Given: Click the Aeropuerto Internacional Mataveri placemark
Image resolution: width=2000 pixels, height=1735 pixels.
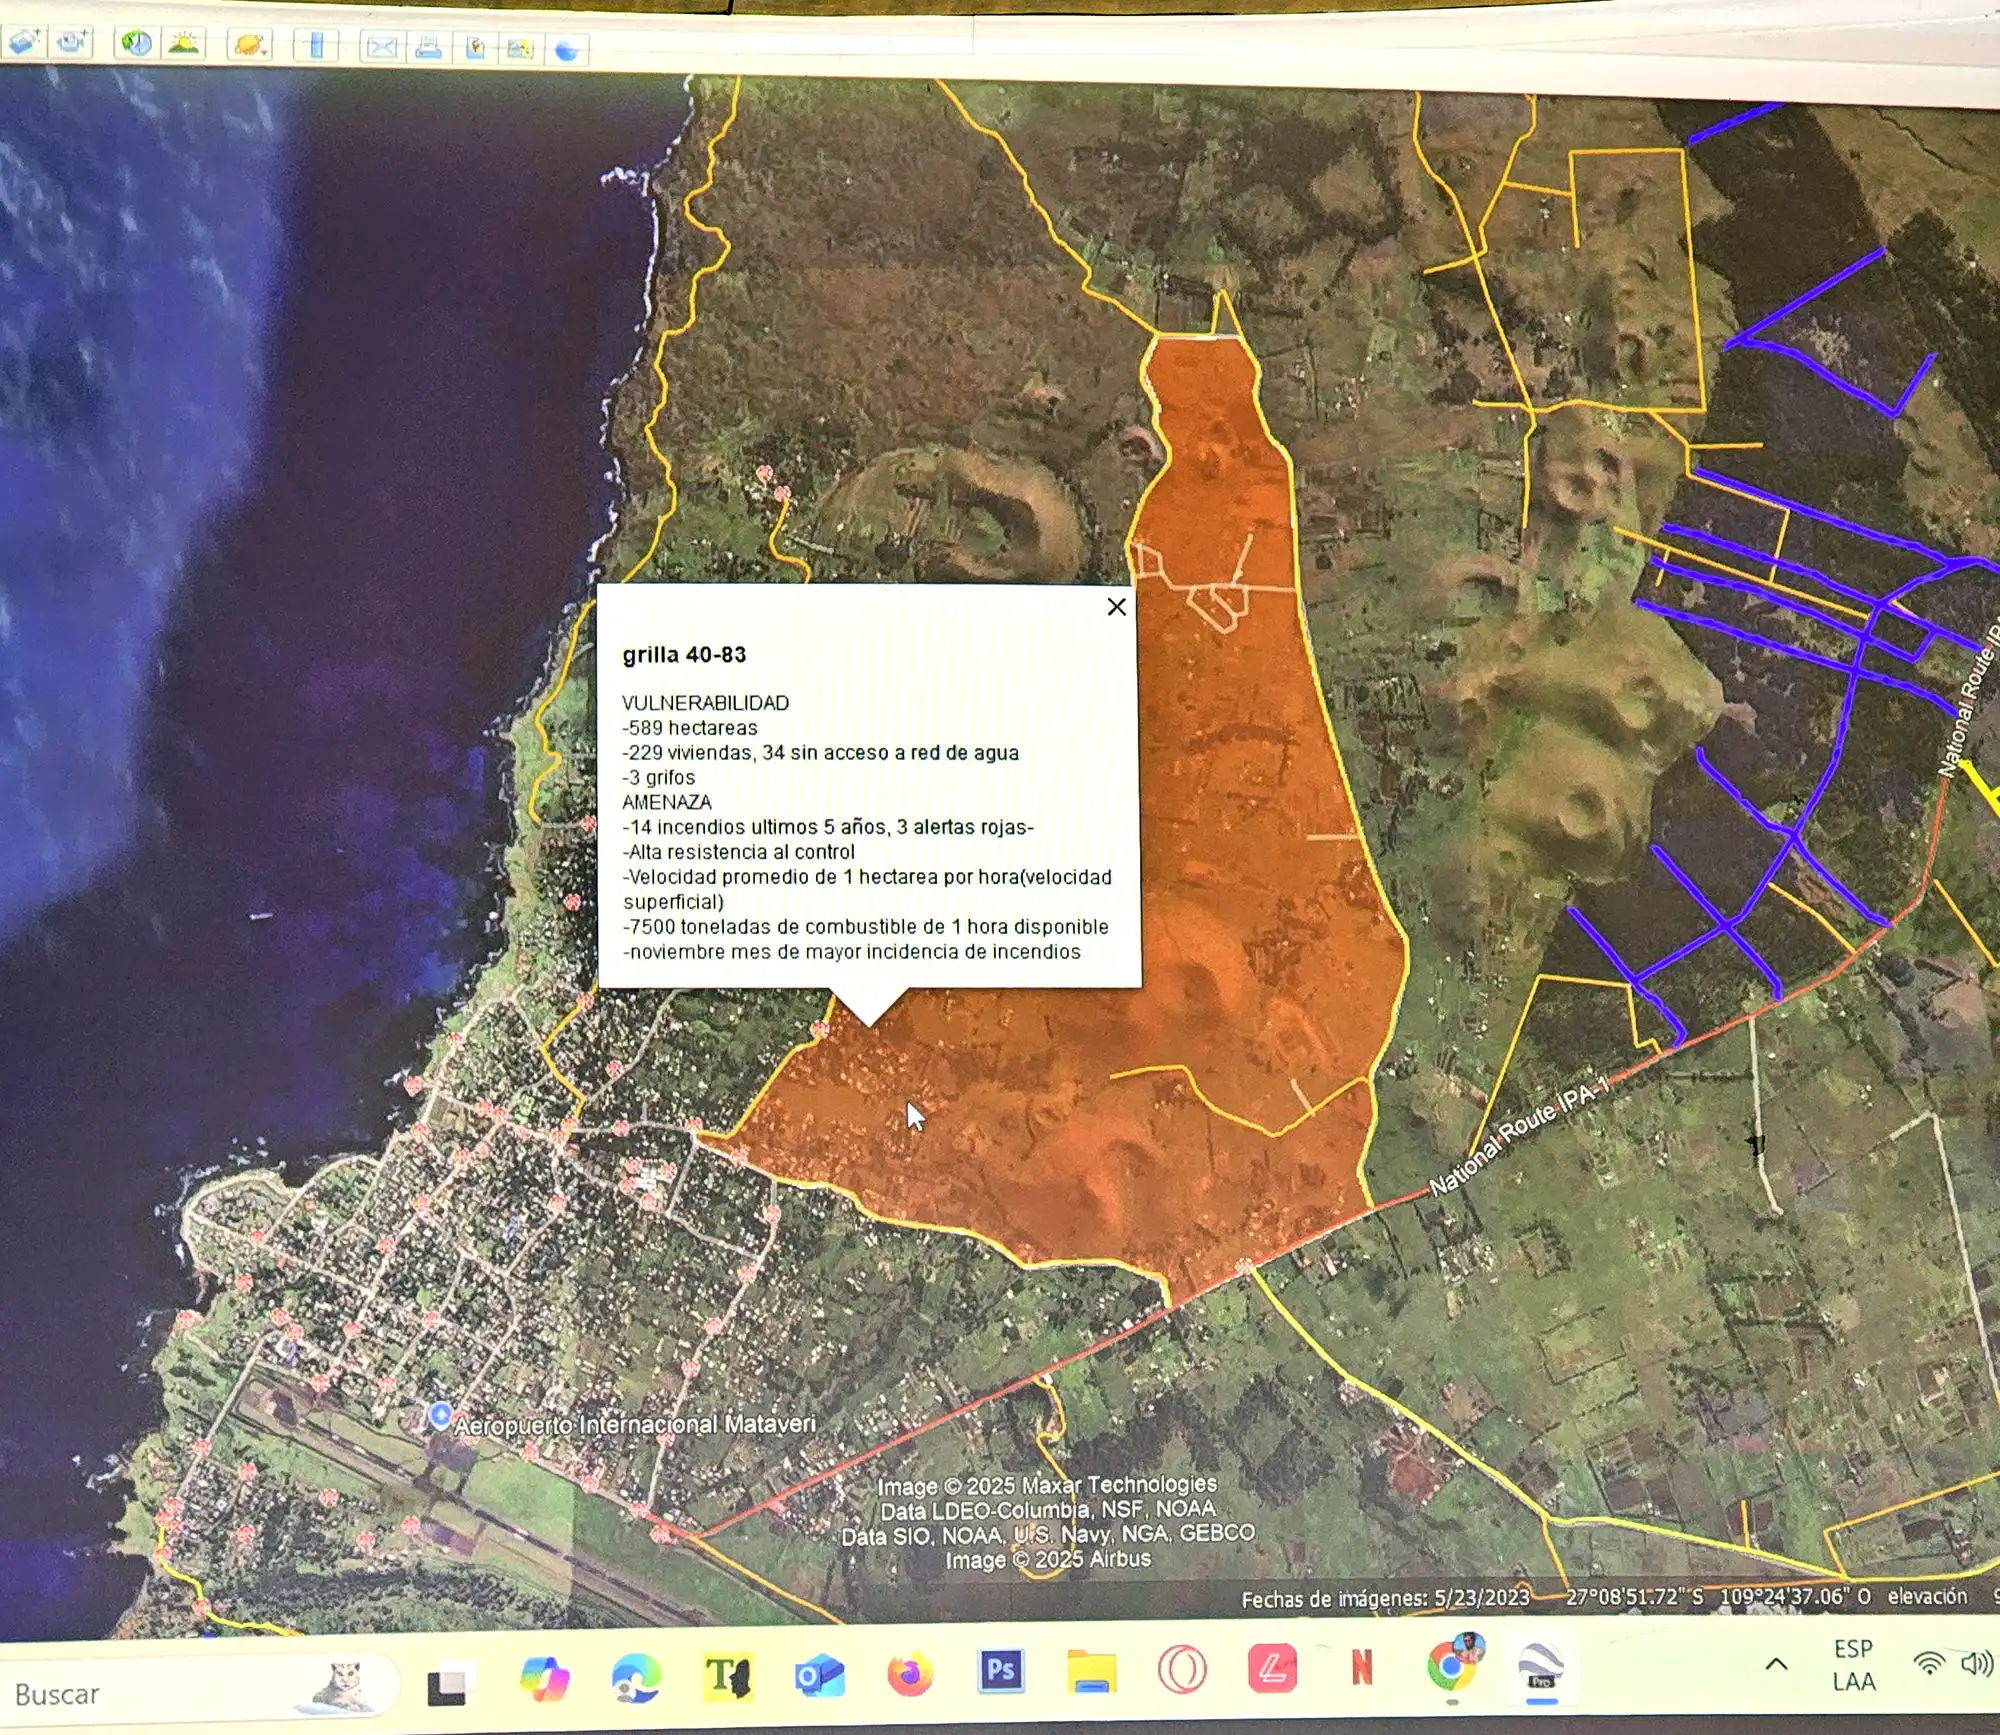Looking at the screenshot, I should (x=440, y=1415).
